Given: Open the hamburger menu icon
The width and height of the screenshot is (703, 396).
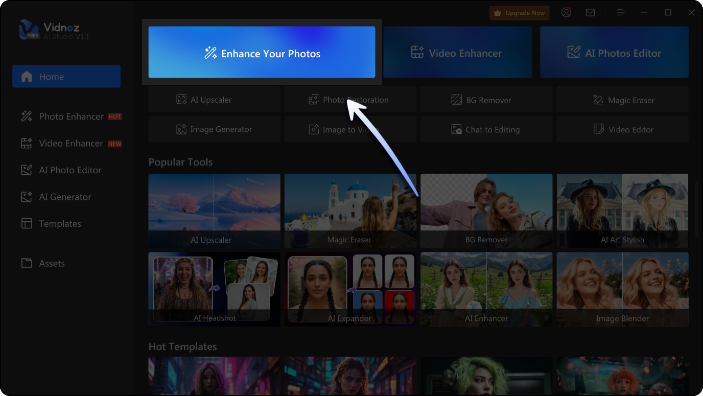Looking at the screenshot, I should 621,13.
